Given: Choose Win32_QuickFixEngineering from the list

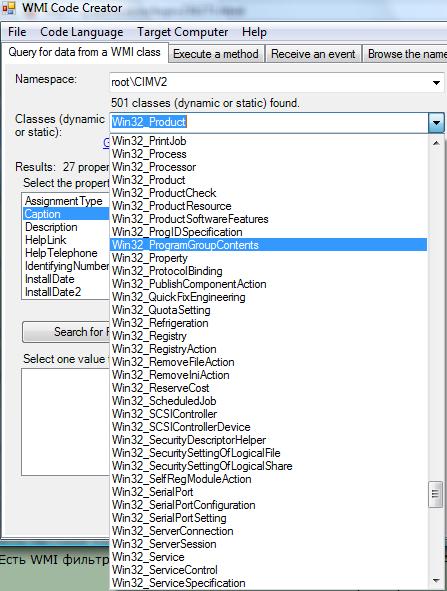Looking at the screenshot, I should click(268, 297).
